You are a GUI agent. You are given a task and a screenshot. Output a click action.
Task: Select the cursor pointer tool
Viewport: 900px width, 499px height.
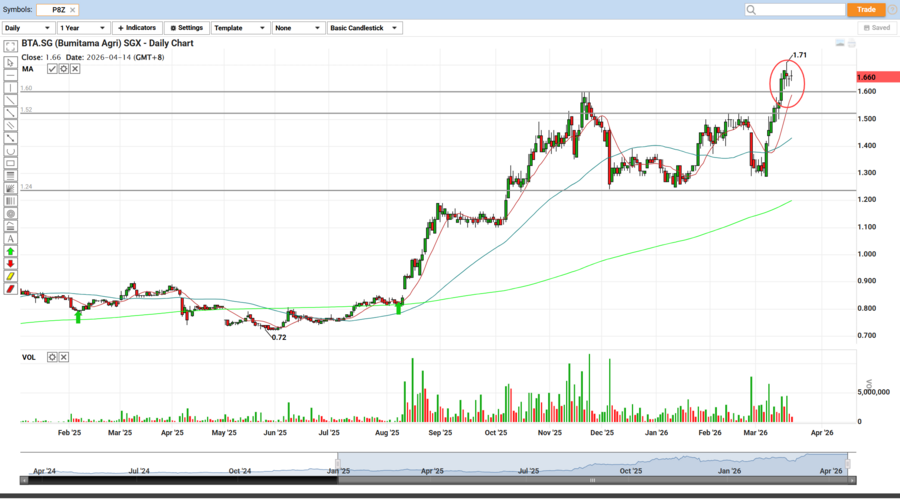(10, 62)
